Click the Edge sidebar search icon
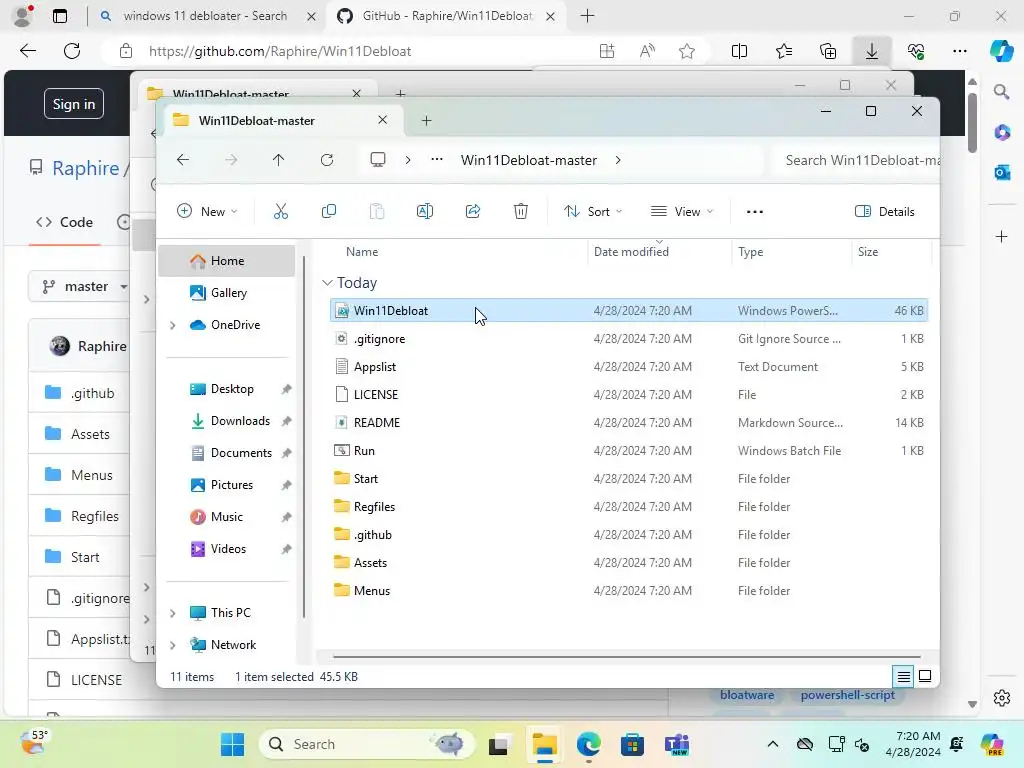This screenshot has width=1024, height=768. pyautogui.click(x=1001, y=92)
